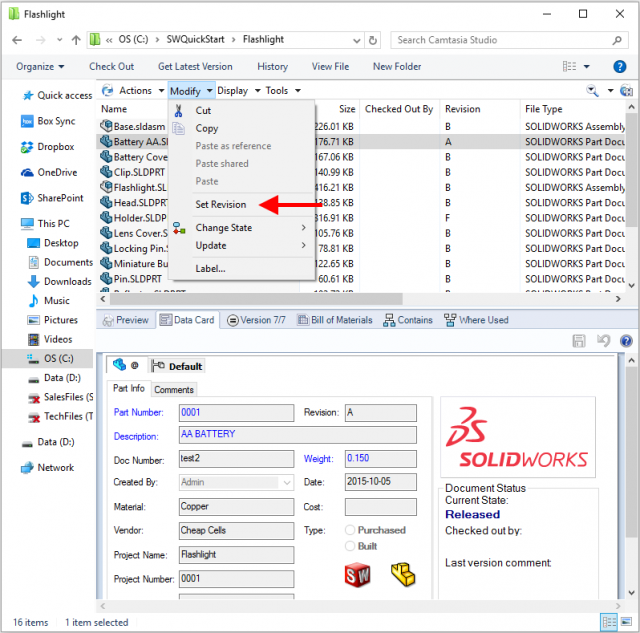This screenshot has width=640, height=633.
Task: Click the View File button
Action: (330, 67)
